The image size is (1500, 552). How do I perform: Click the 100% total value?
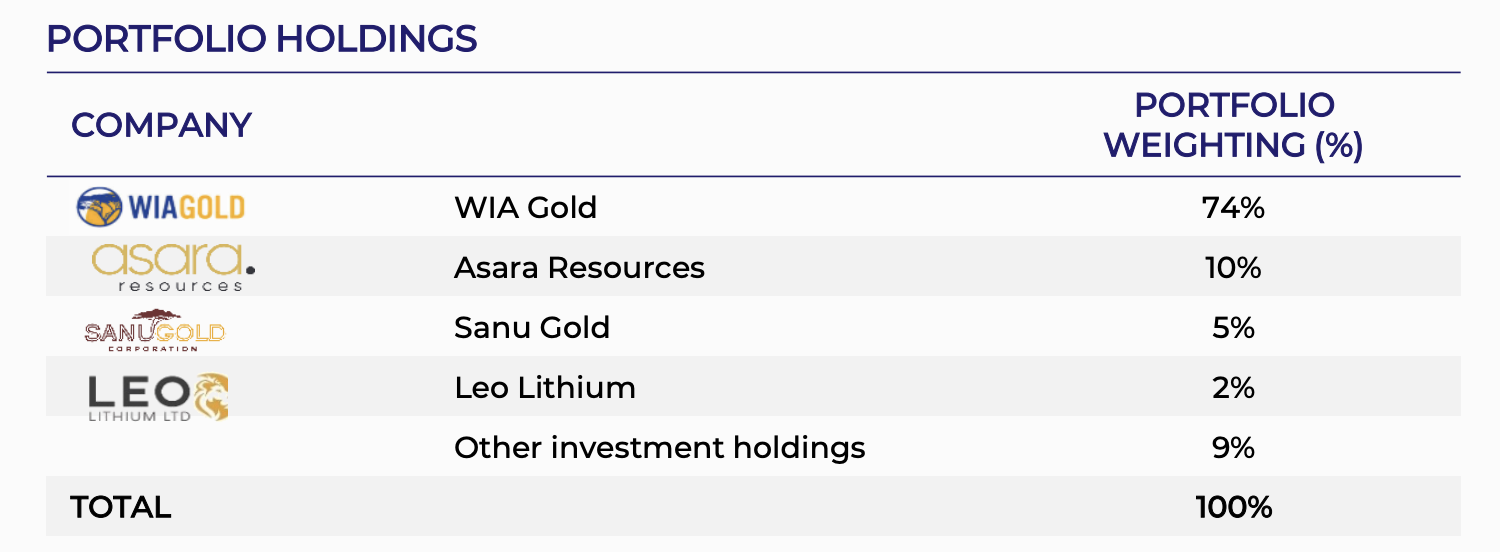(x=1233, y=507)
